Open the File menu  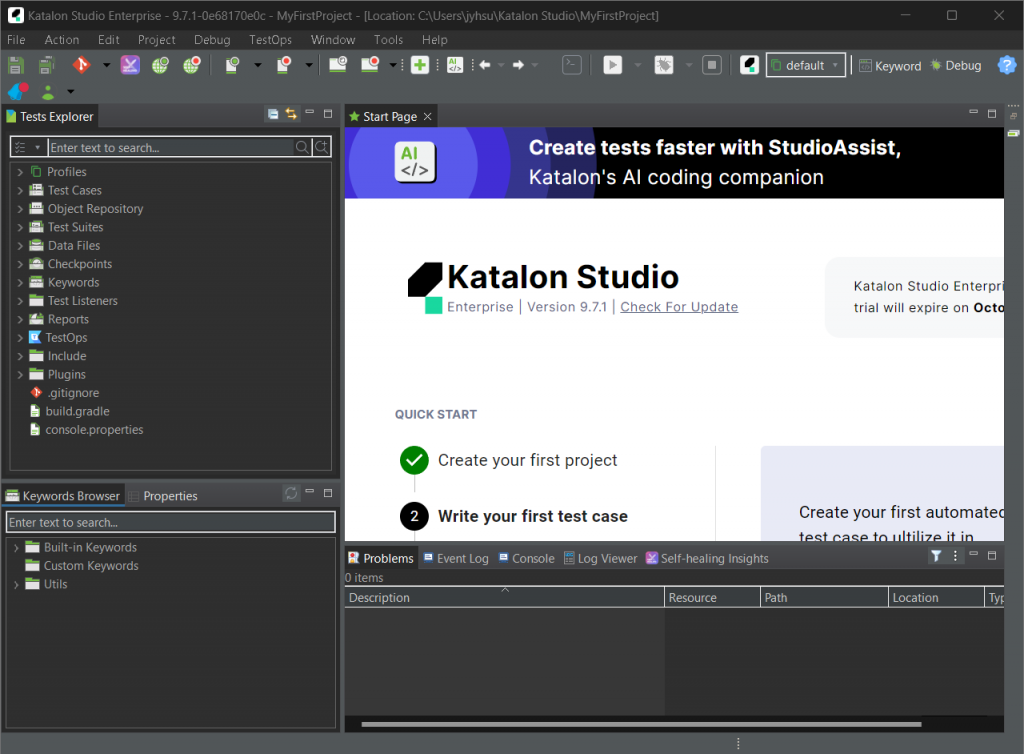coord(16,40)
